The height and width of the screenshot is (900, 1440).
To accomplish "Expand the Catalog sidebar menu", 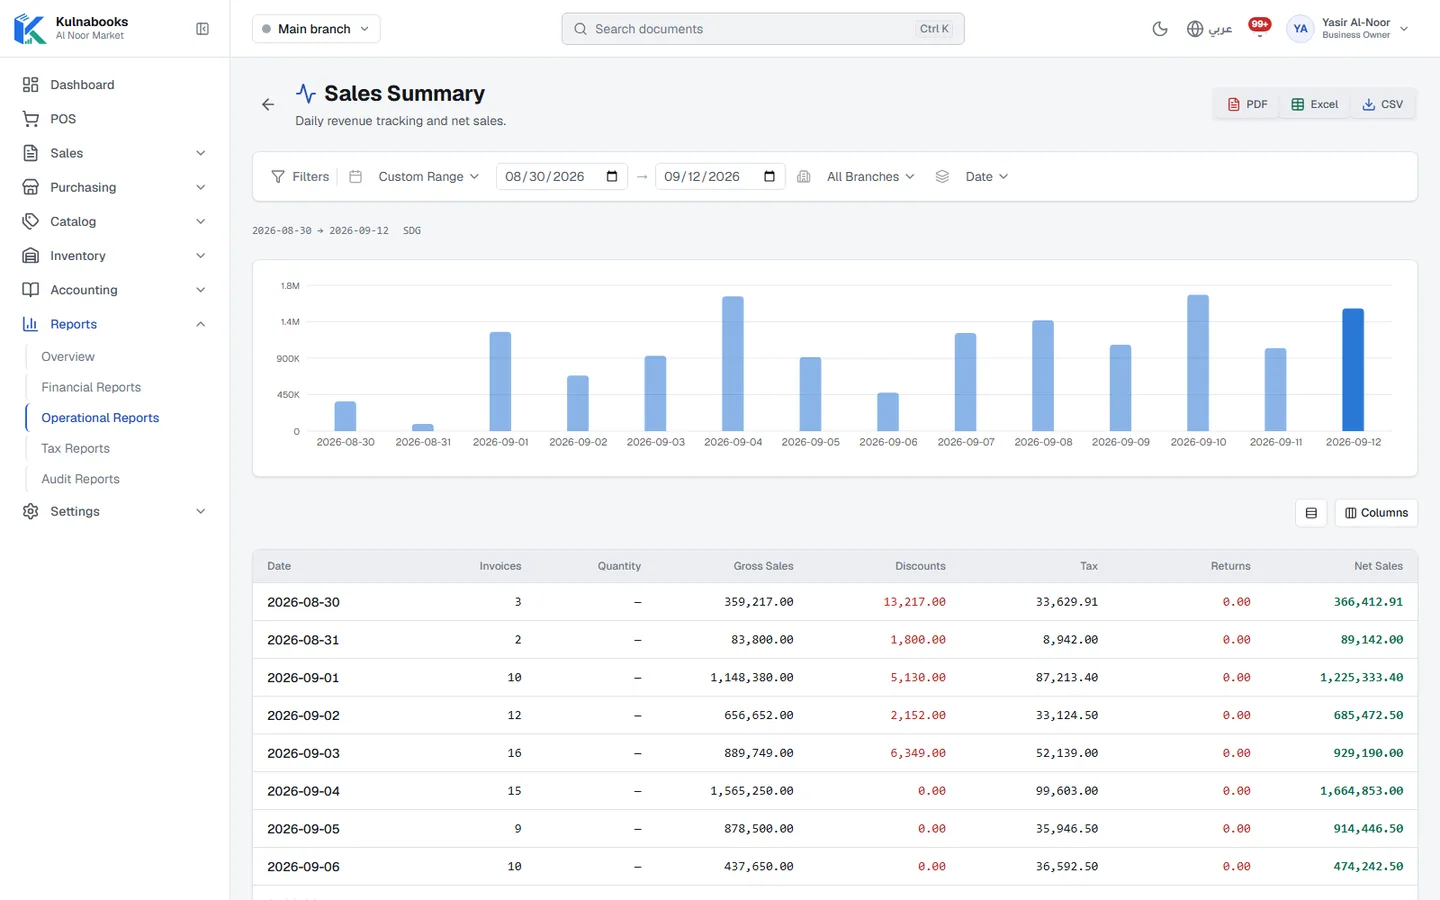I will [115, 221].
